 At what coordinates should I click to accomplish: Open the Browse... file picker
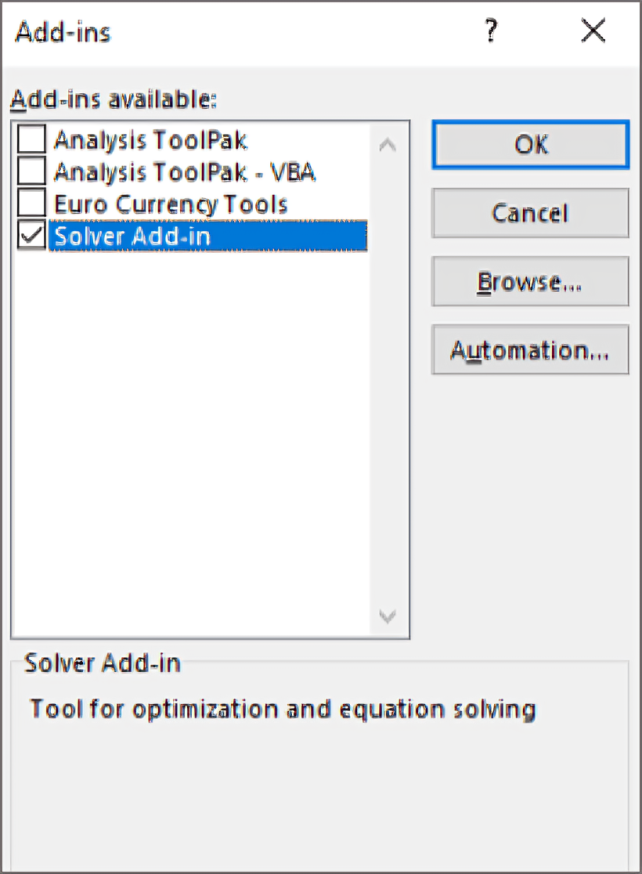pos(531,281)
